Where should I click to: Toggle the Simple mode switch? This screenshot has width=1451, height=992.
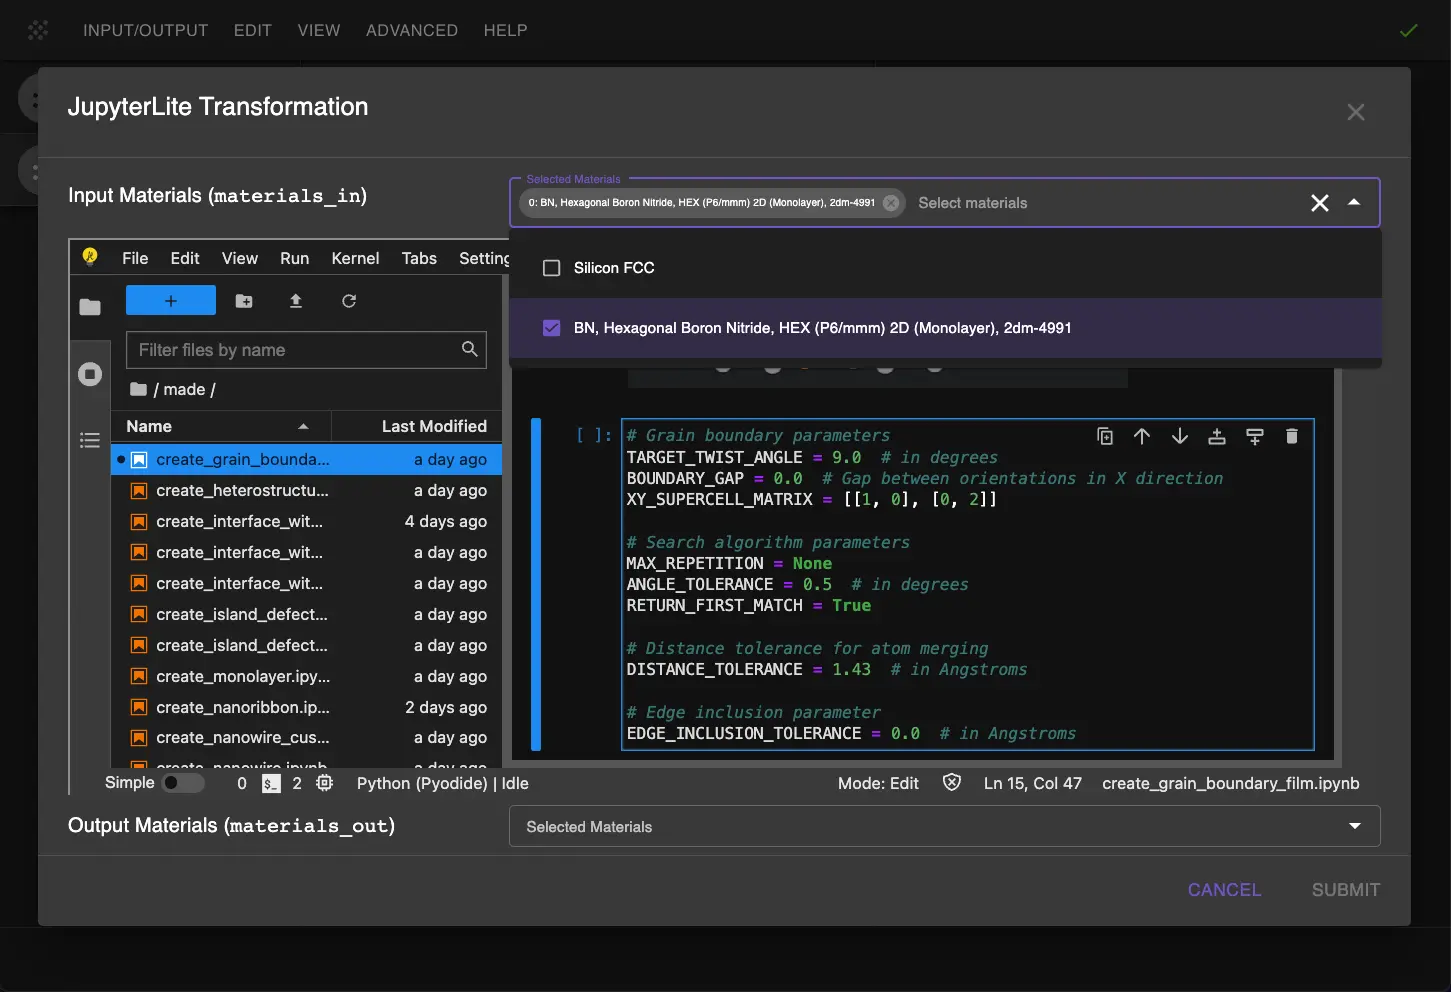pyautogui.click(x=183, y=783)
